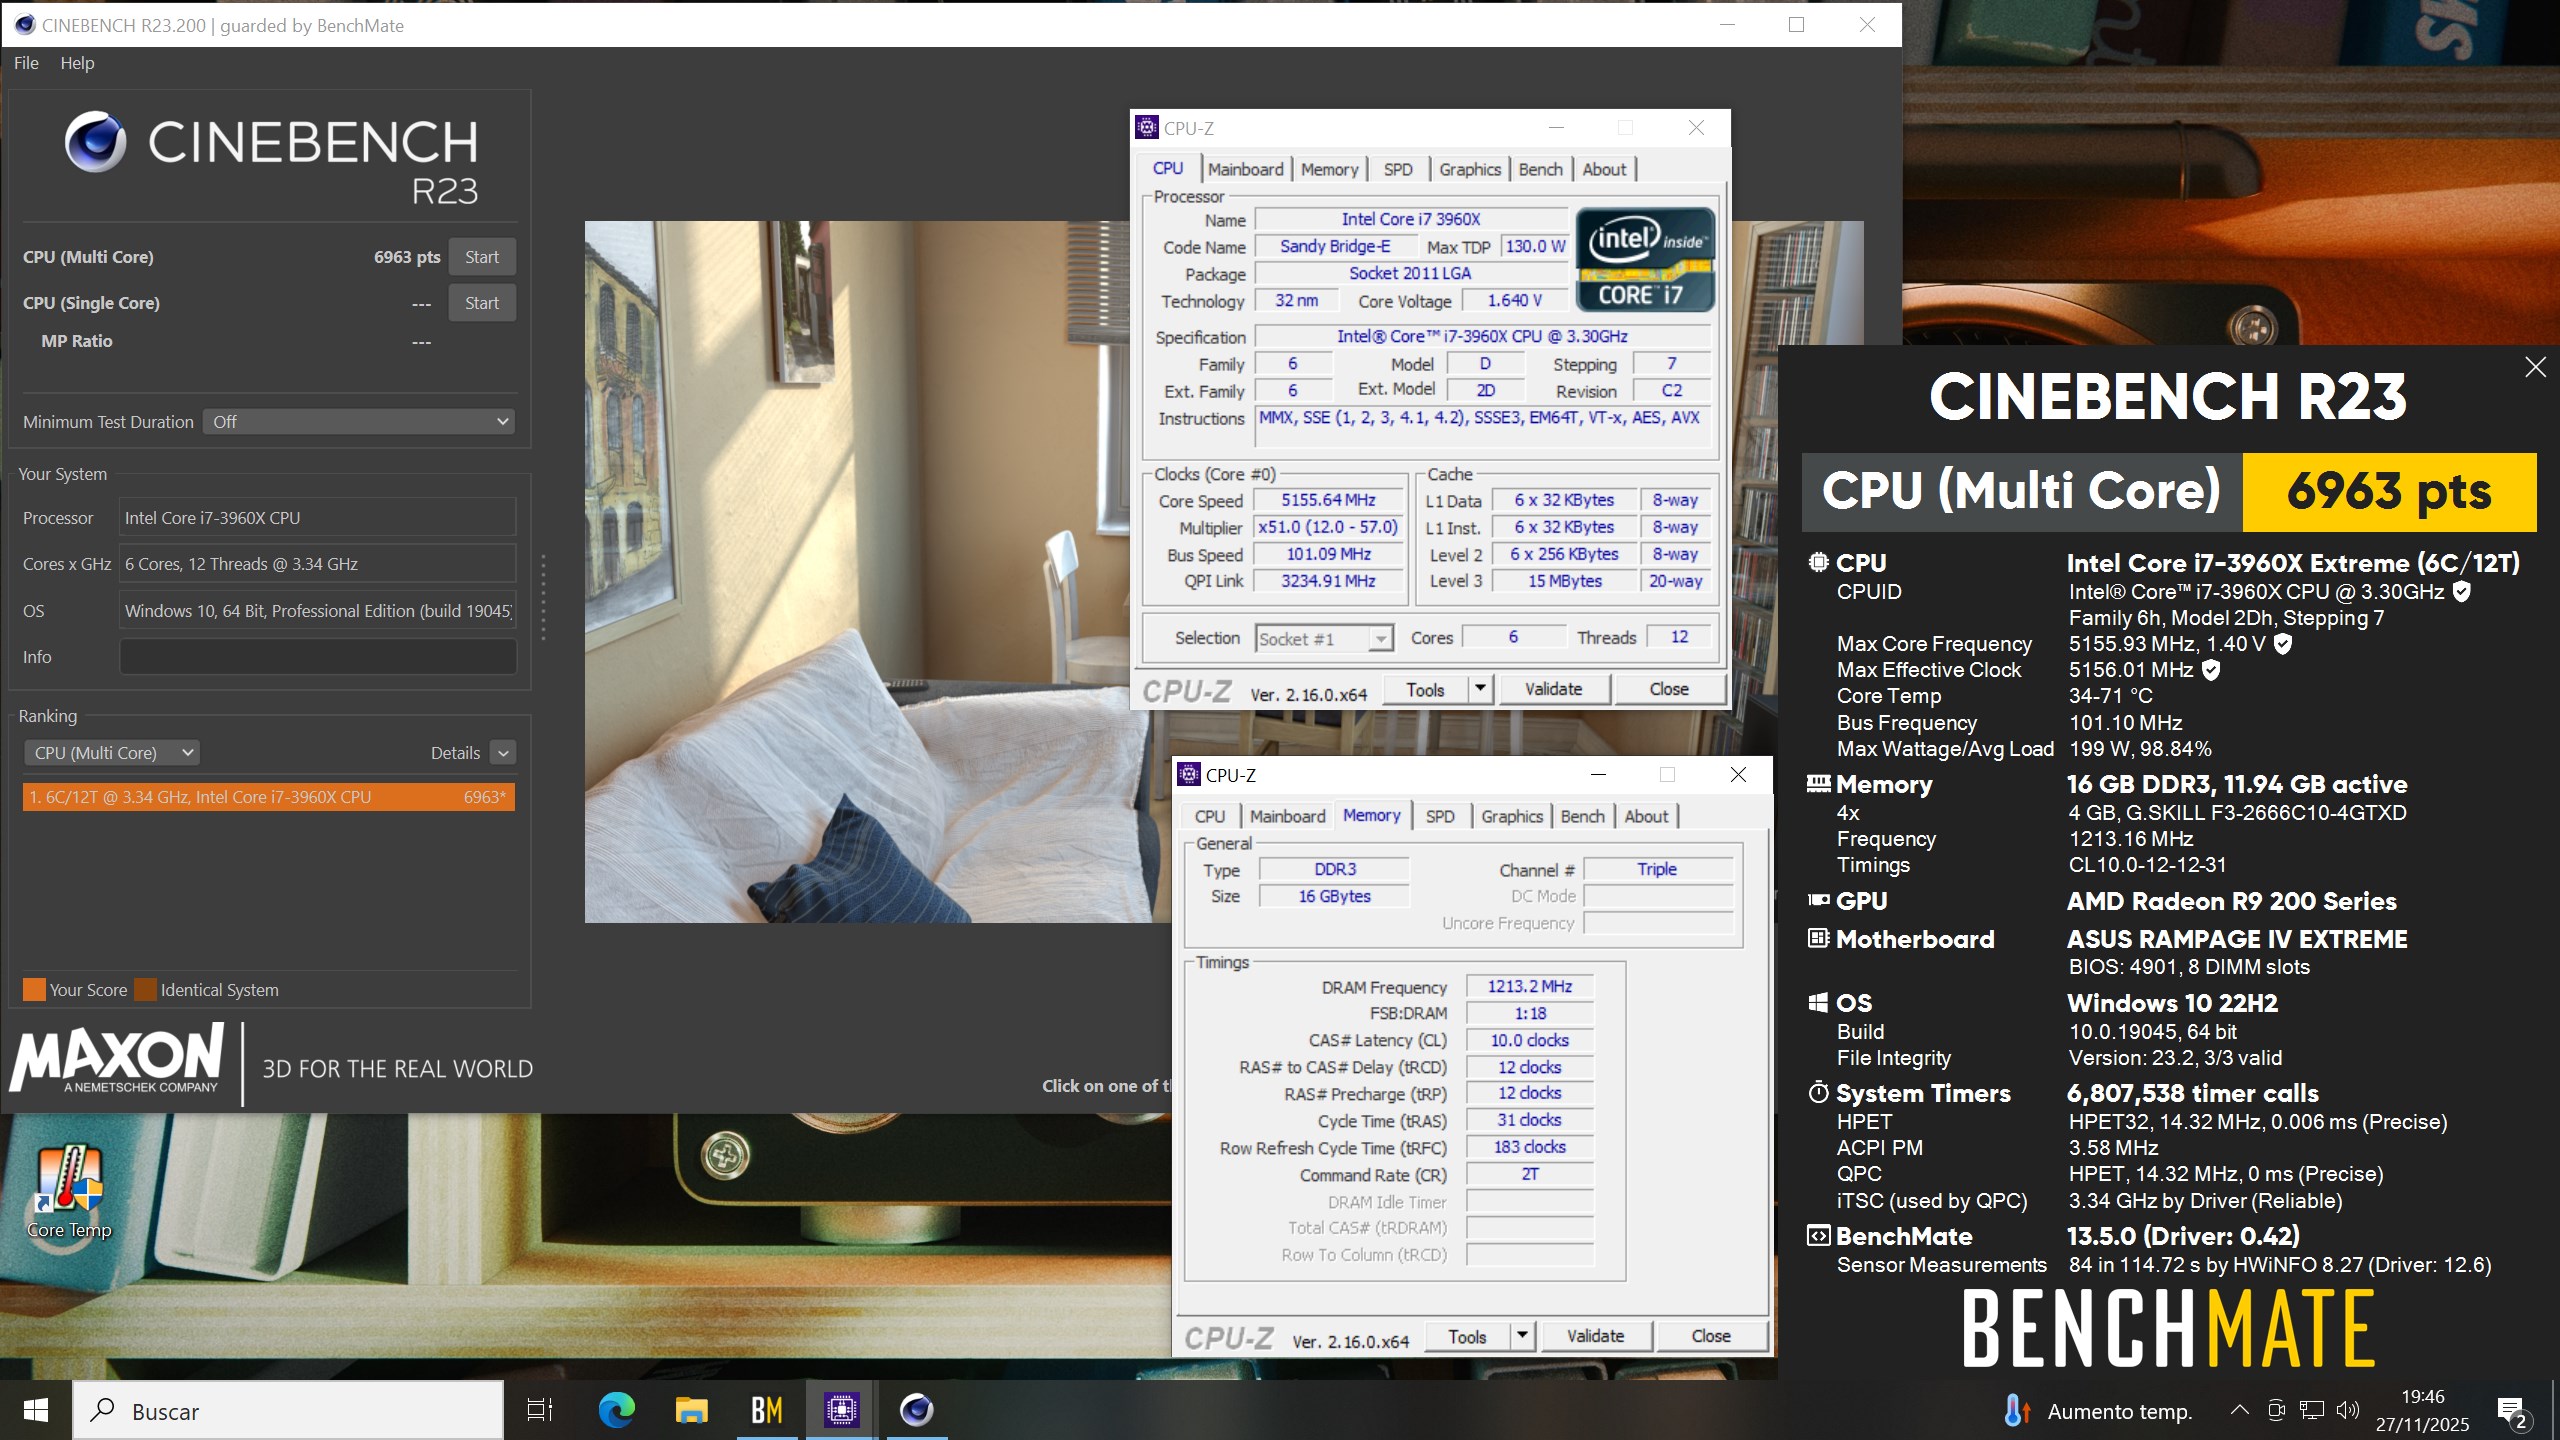
Task: Start the CPU (Single Core) test
Action: (x=481, y=303)
